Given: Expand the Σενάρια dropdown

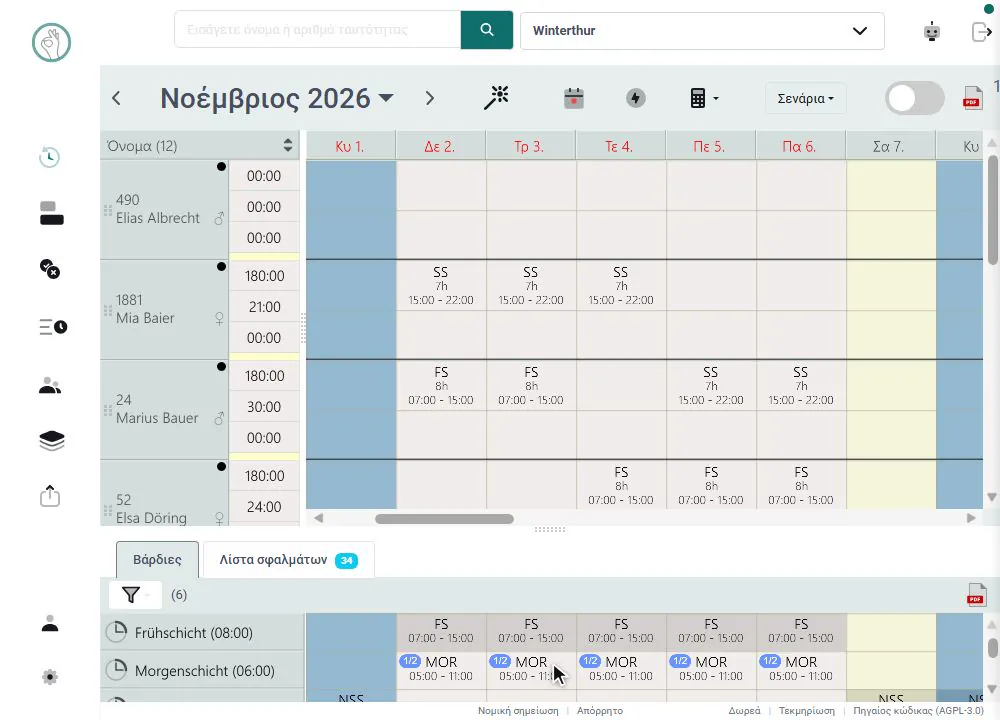Looking at the screenshot, I should tap(805, 98).
